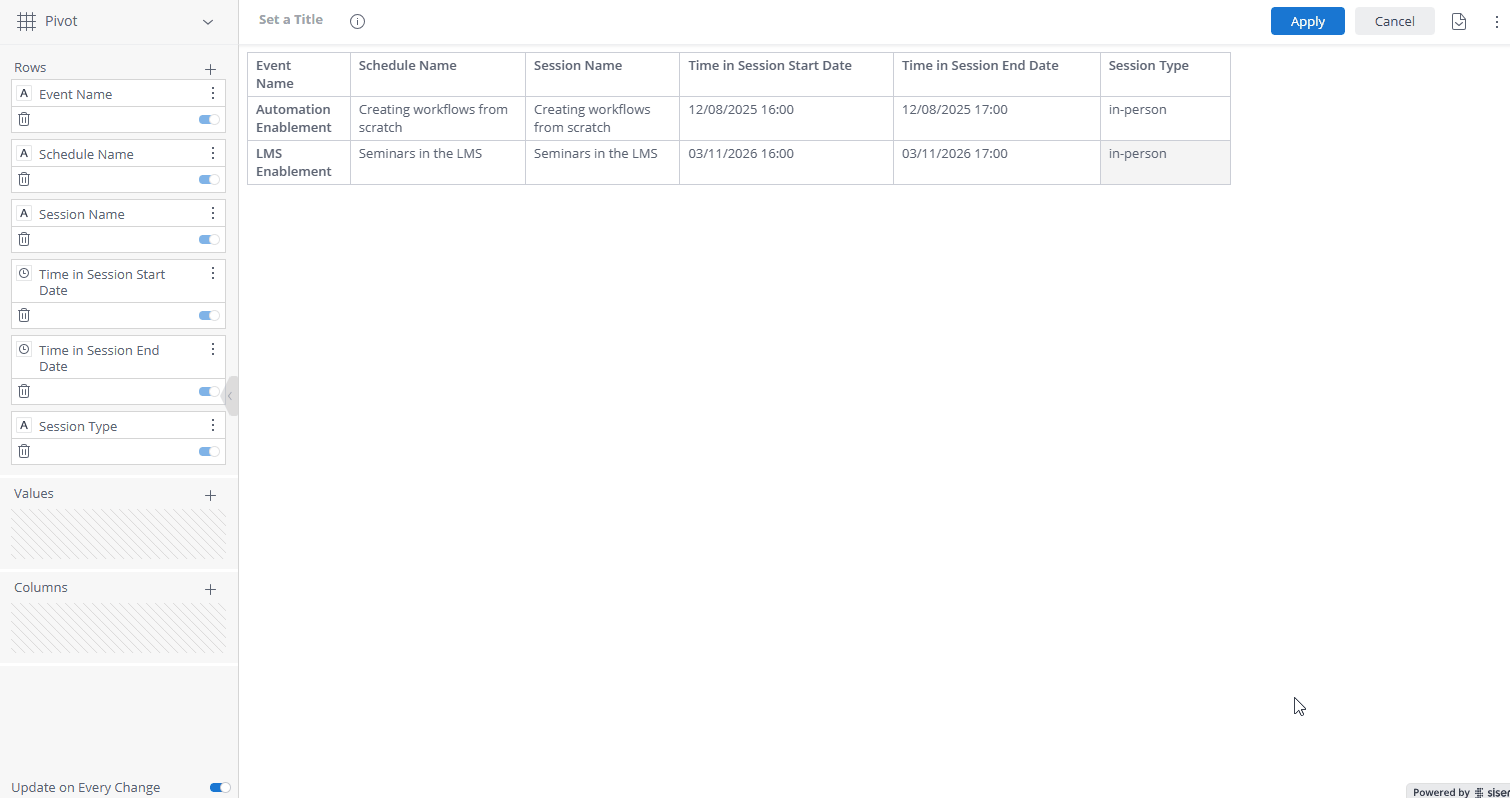Add a new field to Rows with plus icon

point(210,68)
